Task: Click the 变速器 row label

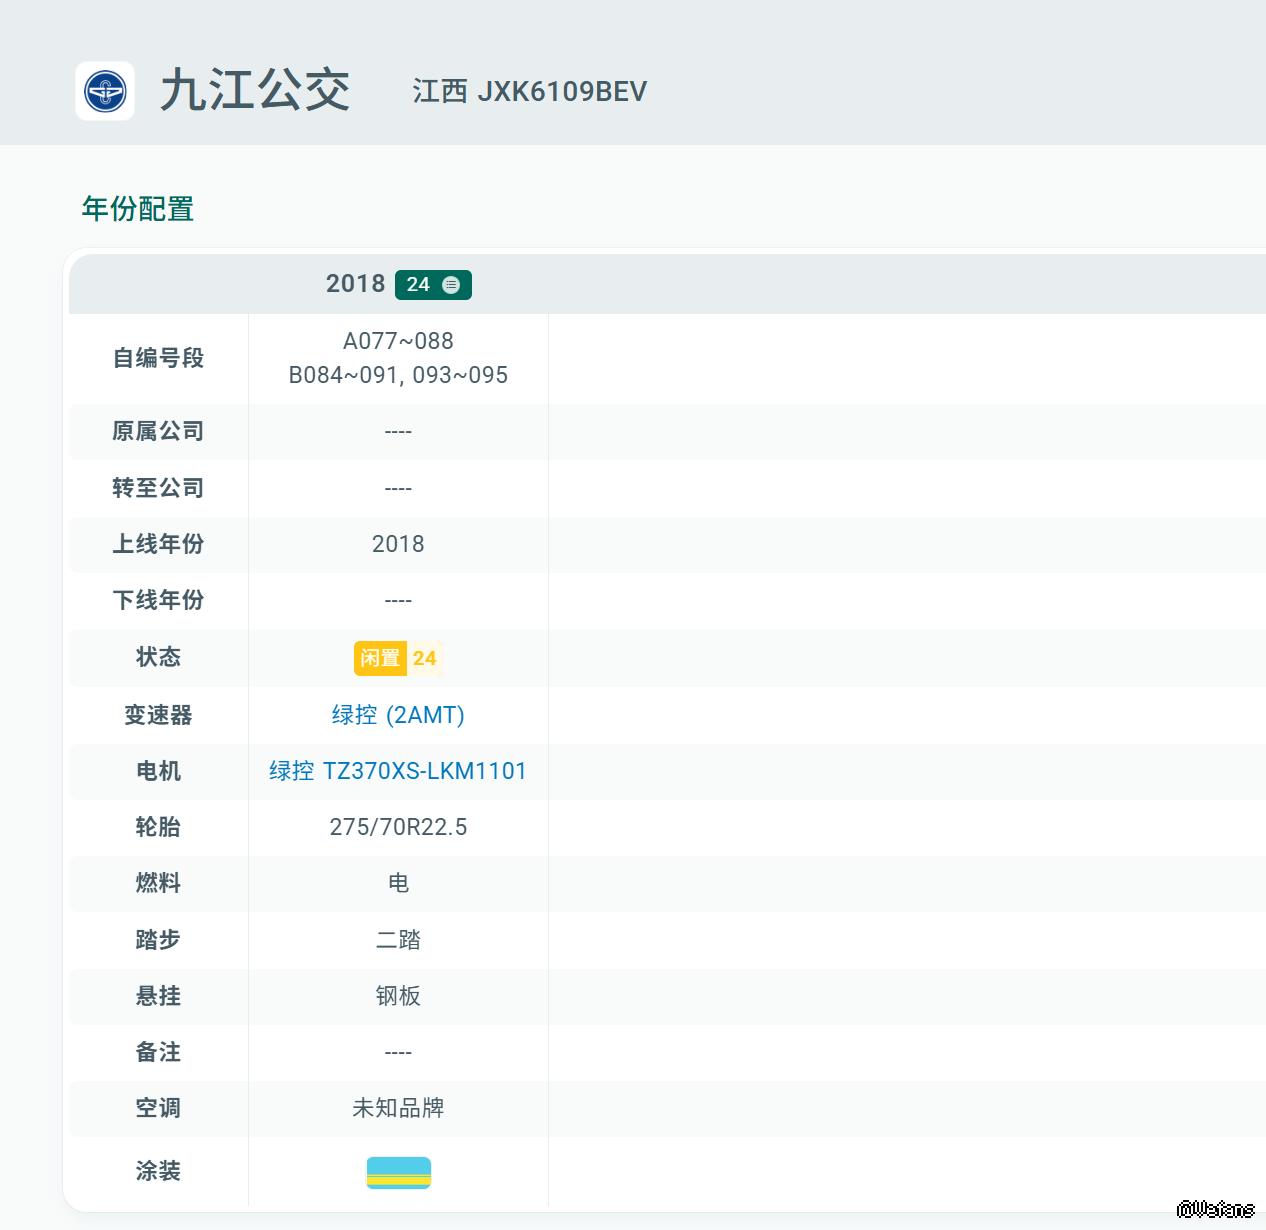Action: (158, 715)
